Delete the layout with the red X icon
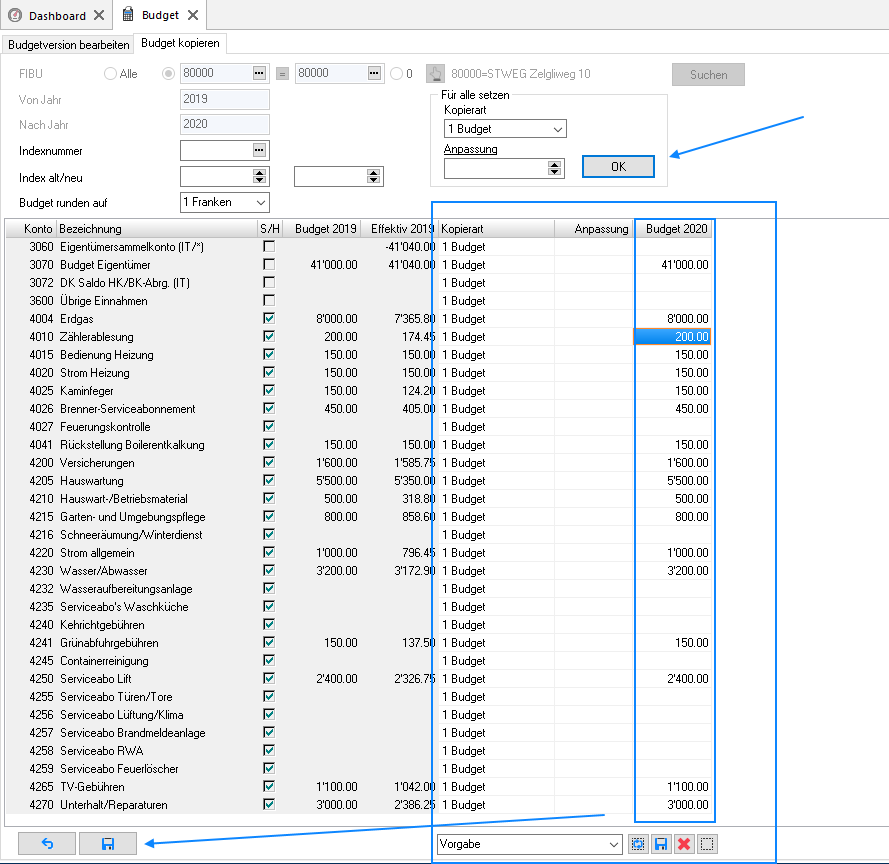This screenshot has width=889, height=864. point(684,844)
